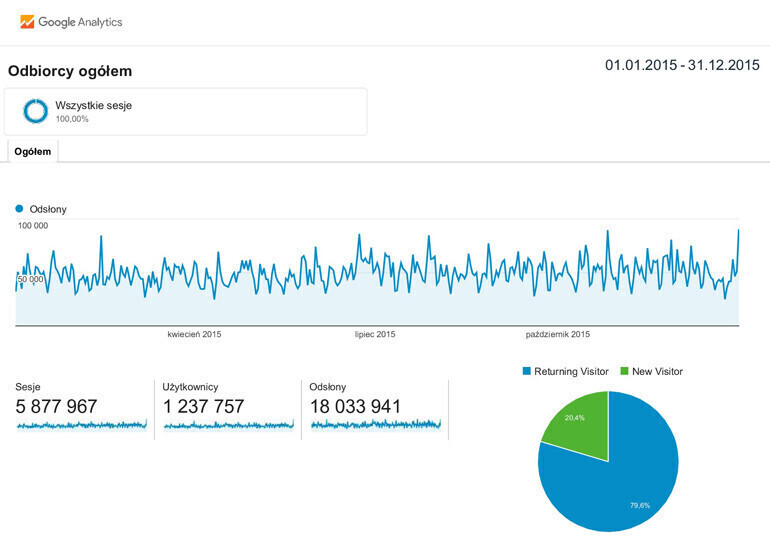Open the Wszystkie sesje segment box
This screenshot has width=770, height=540.
click(x=186, y=111)
